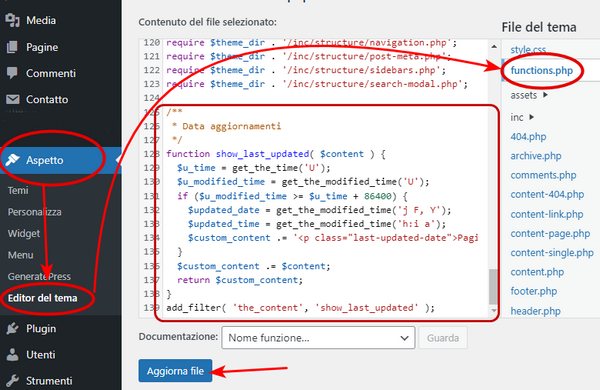Click the code editor scrollbar thumb

pyautogui.click(x=494, y=286)
